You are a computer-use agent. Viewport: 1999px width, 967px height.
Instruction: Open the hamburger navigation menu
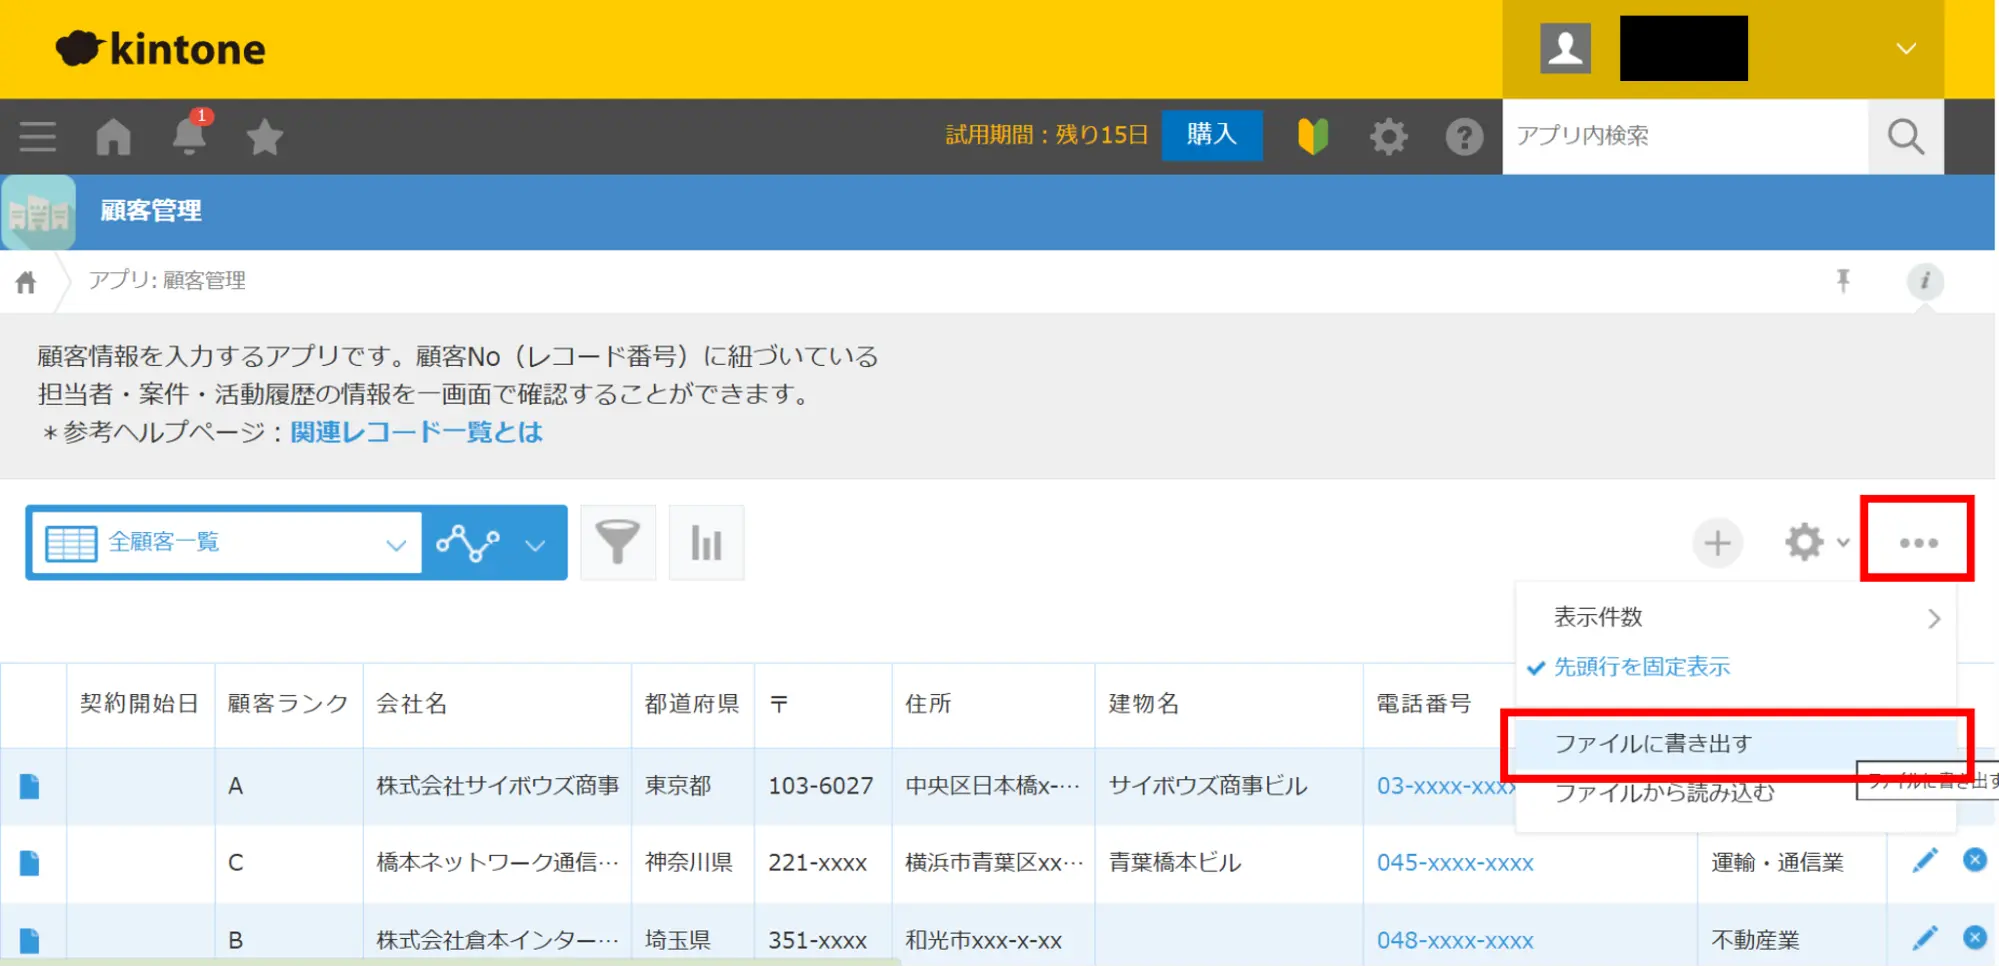coord(38,136)
